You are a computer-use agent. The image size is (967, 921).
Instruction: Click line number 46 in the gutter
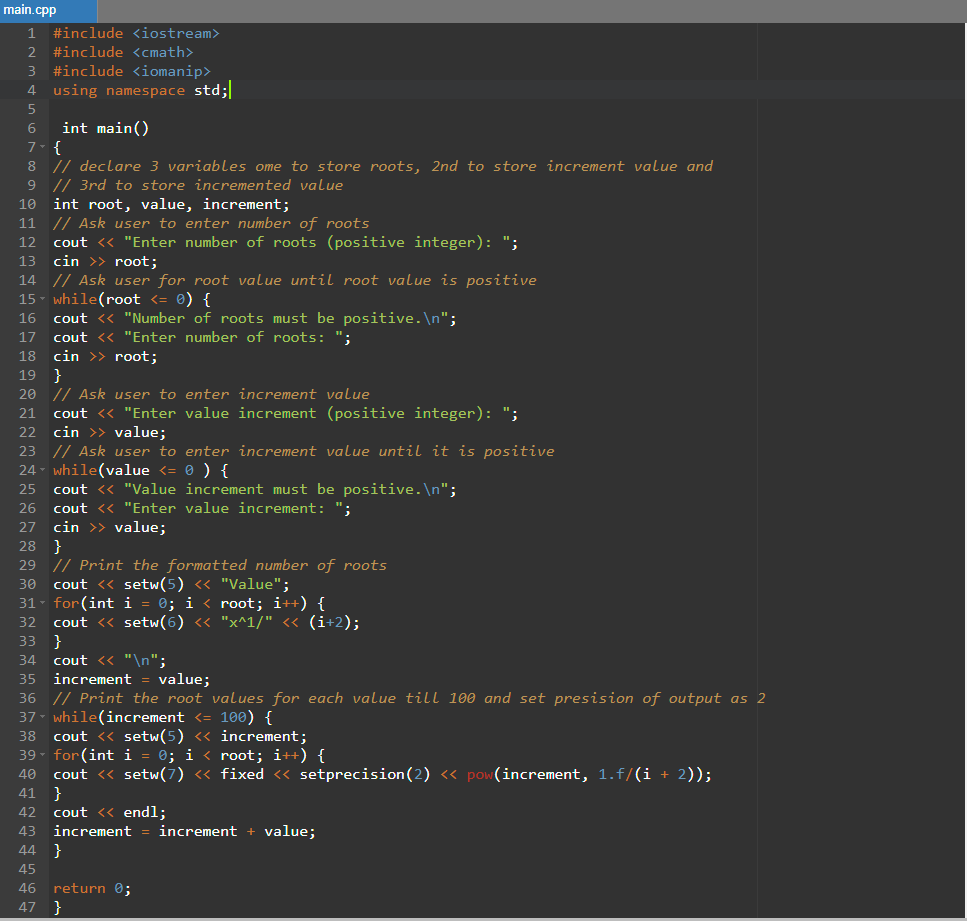coord(27,888)
